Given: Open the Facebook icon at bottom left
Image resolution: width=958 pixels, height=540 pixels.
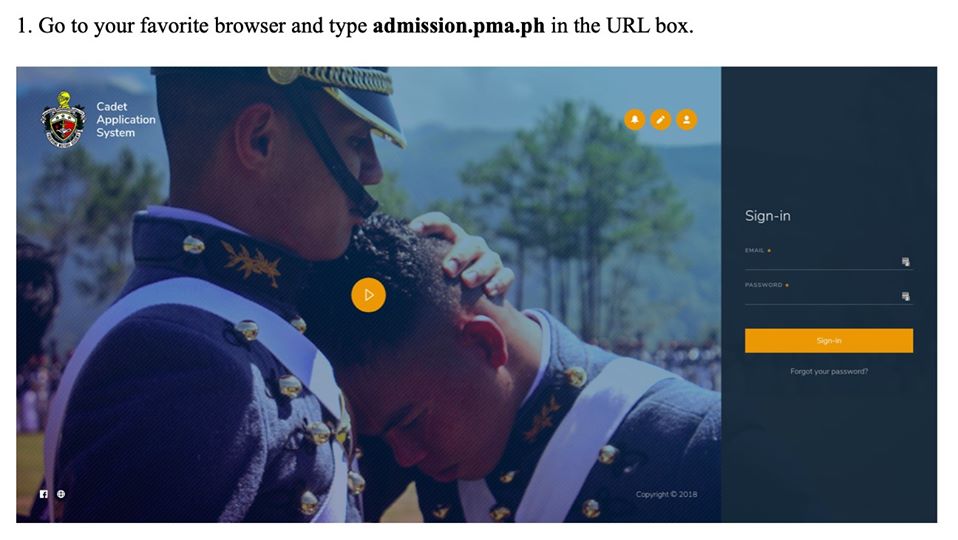Looking at the screenshot, I should click(x=43, y=494).
